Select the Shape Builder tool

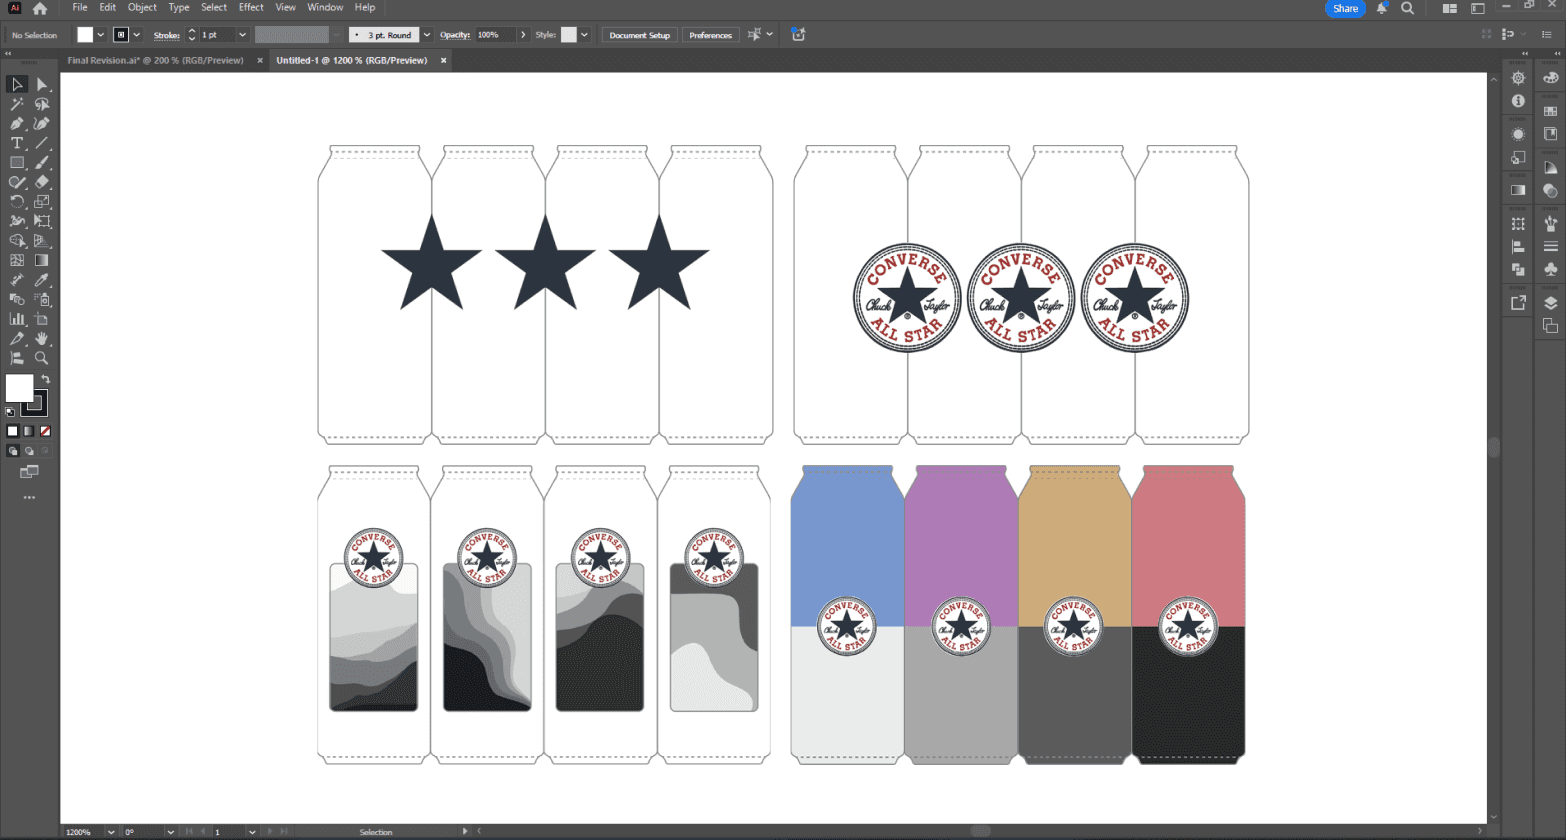(17, 241)
